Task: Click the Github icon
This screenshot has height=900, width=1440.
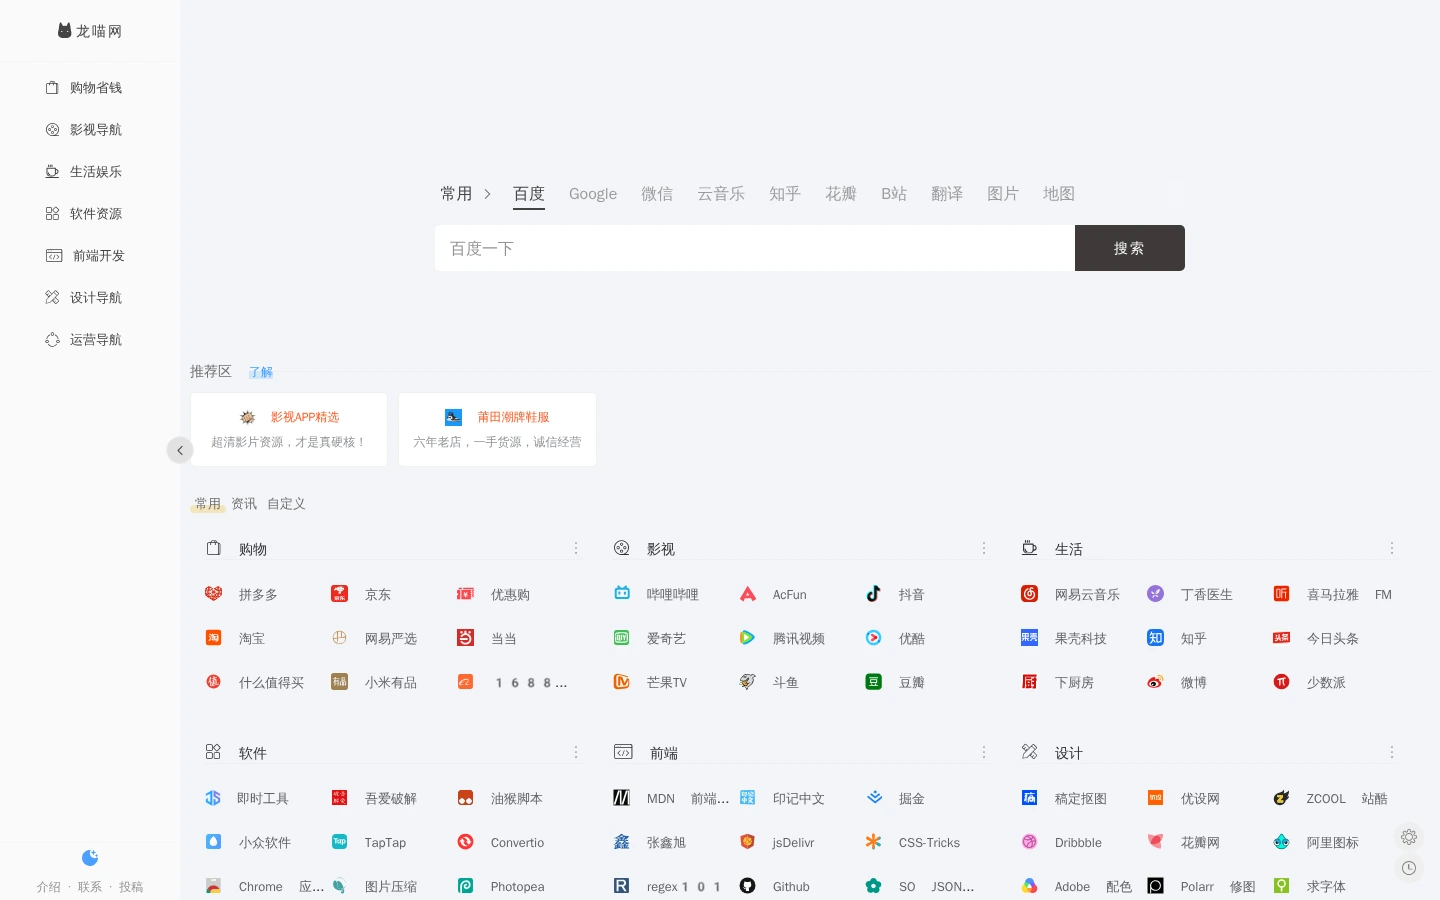Action: 747,886
